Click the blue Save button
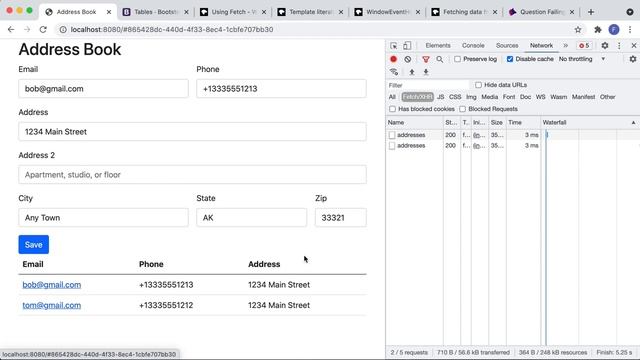 click(x=33, y=244)
